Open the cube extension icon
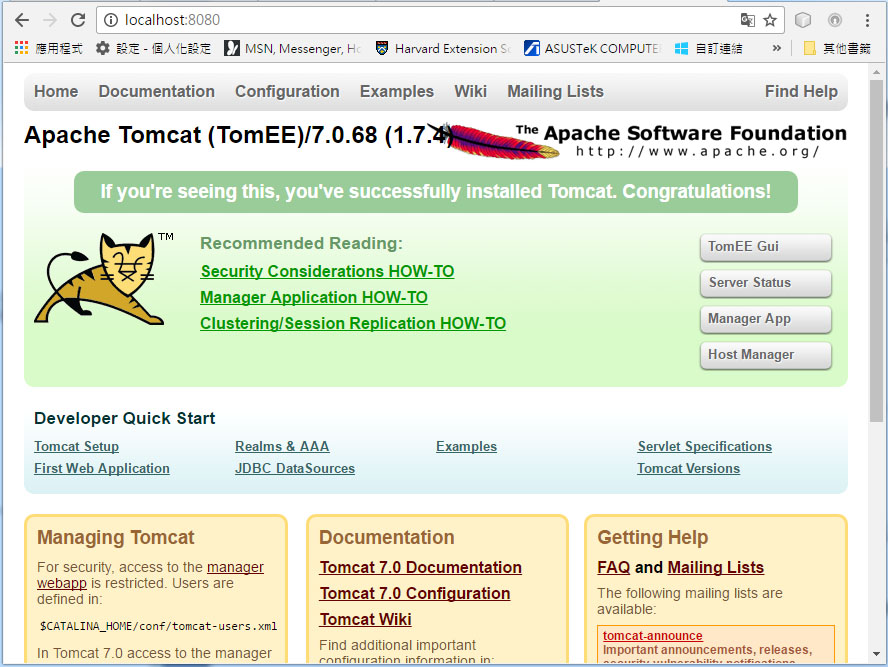Image resolution: width=888 pixels, height=667 pixels. click(x=802, y=20)
